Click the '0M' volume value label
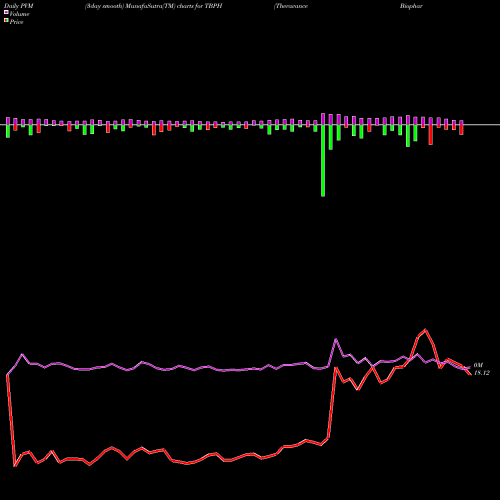500x500 pixels. pyautogui.click(x=478, y=365)
